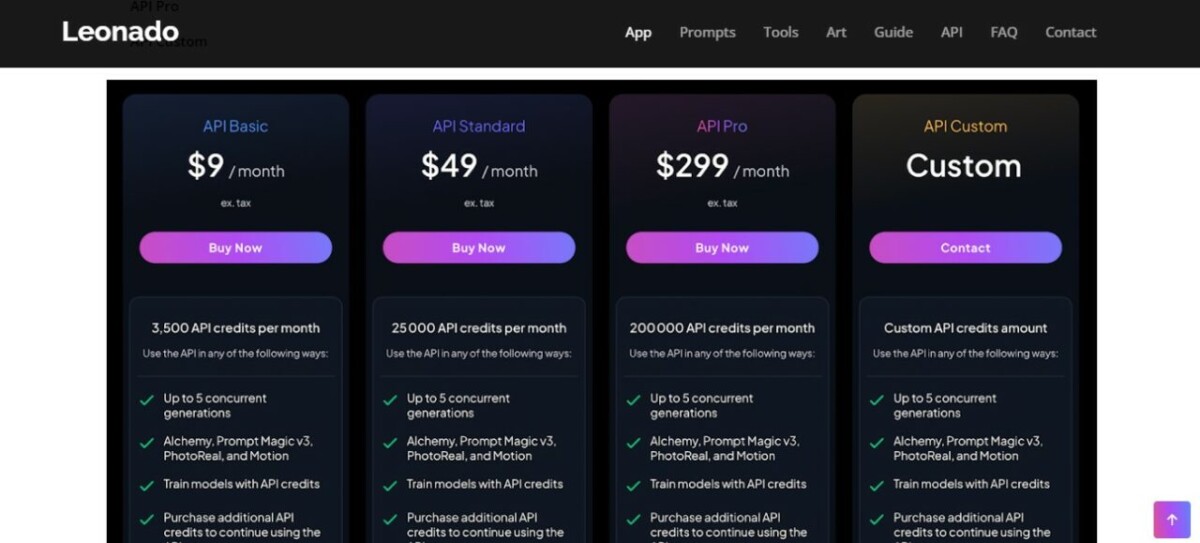This screenshot has height=543, width=1200.
Task: Click the checkmark beside API Standard Alchemy feature
Action: tap(390, 443)
